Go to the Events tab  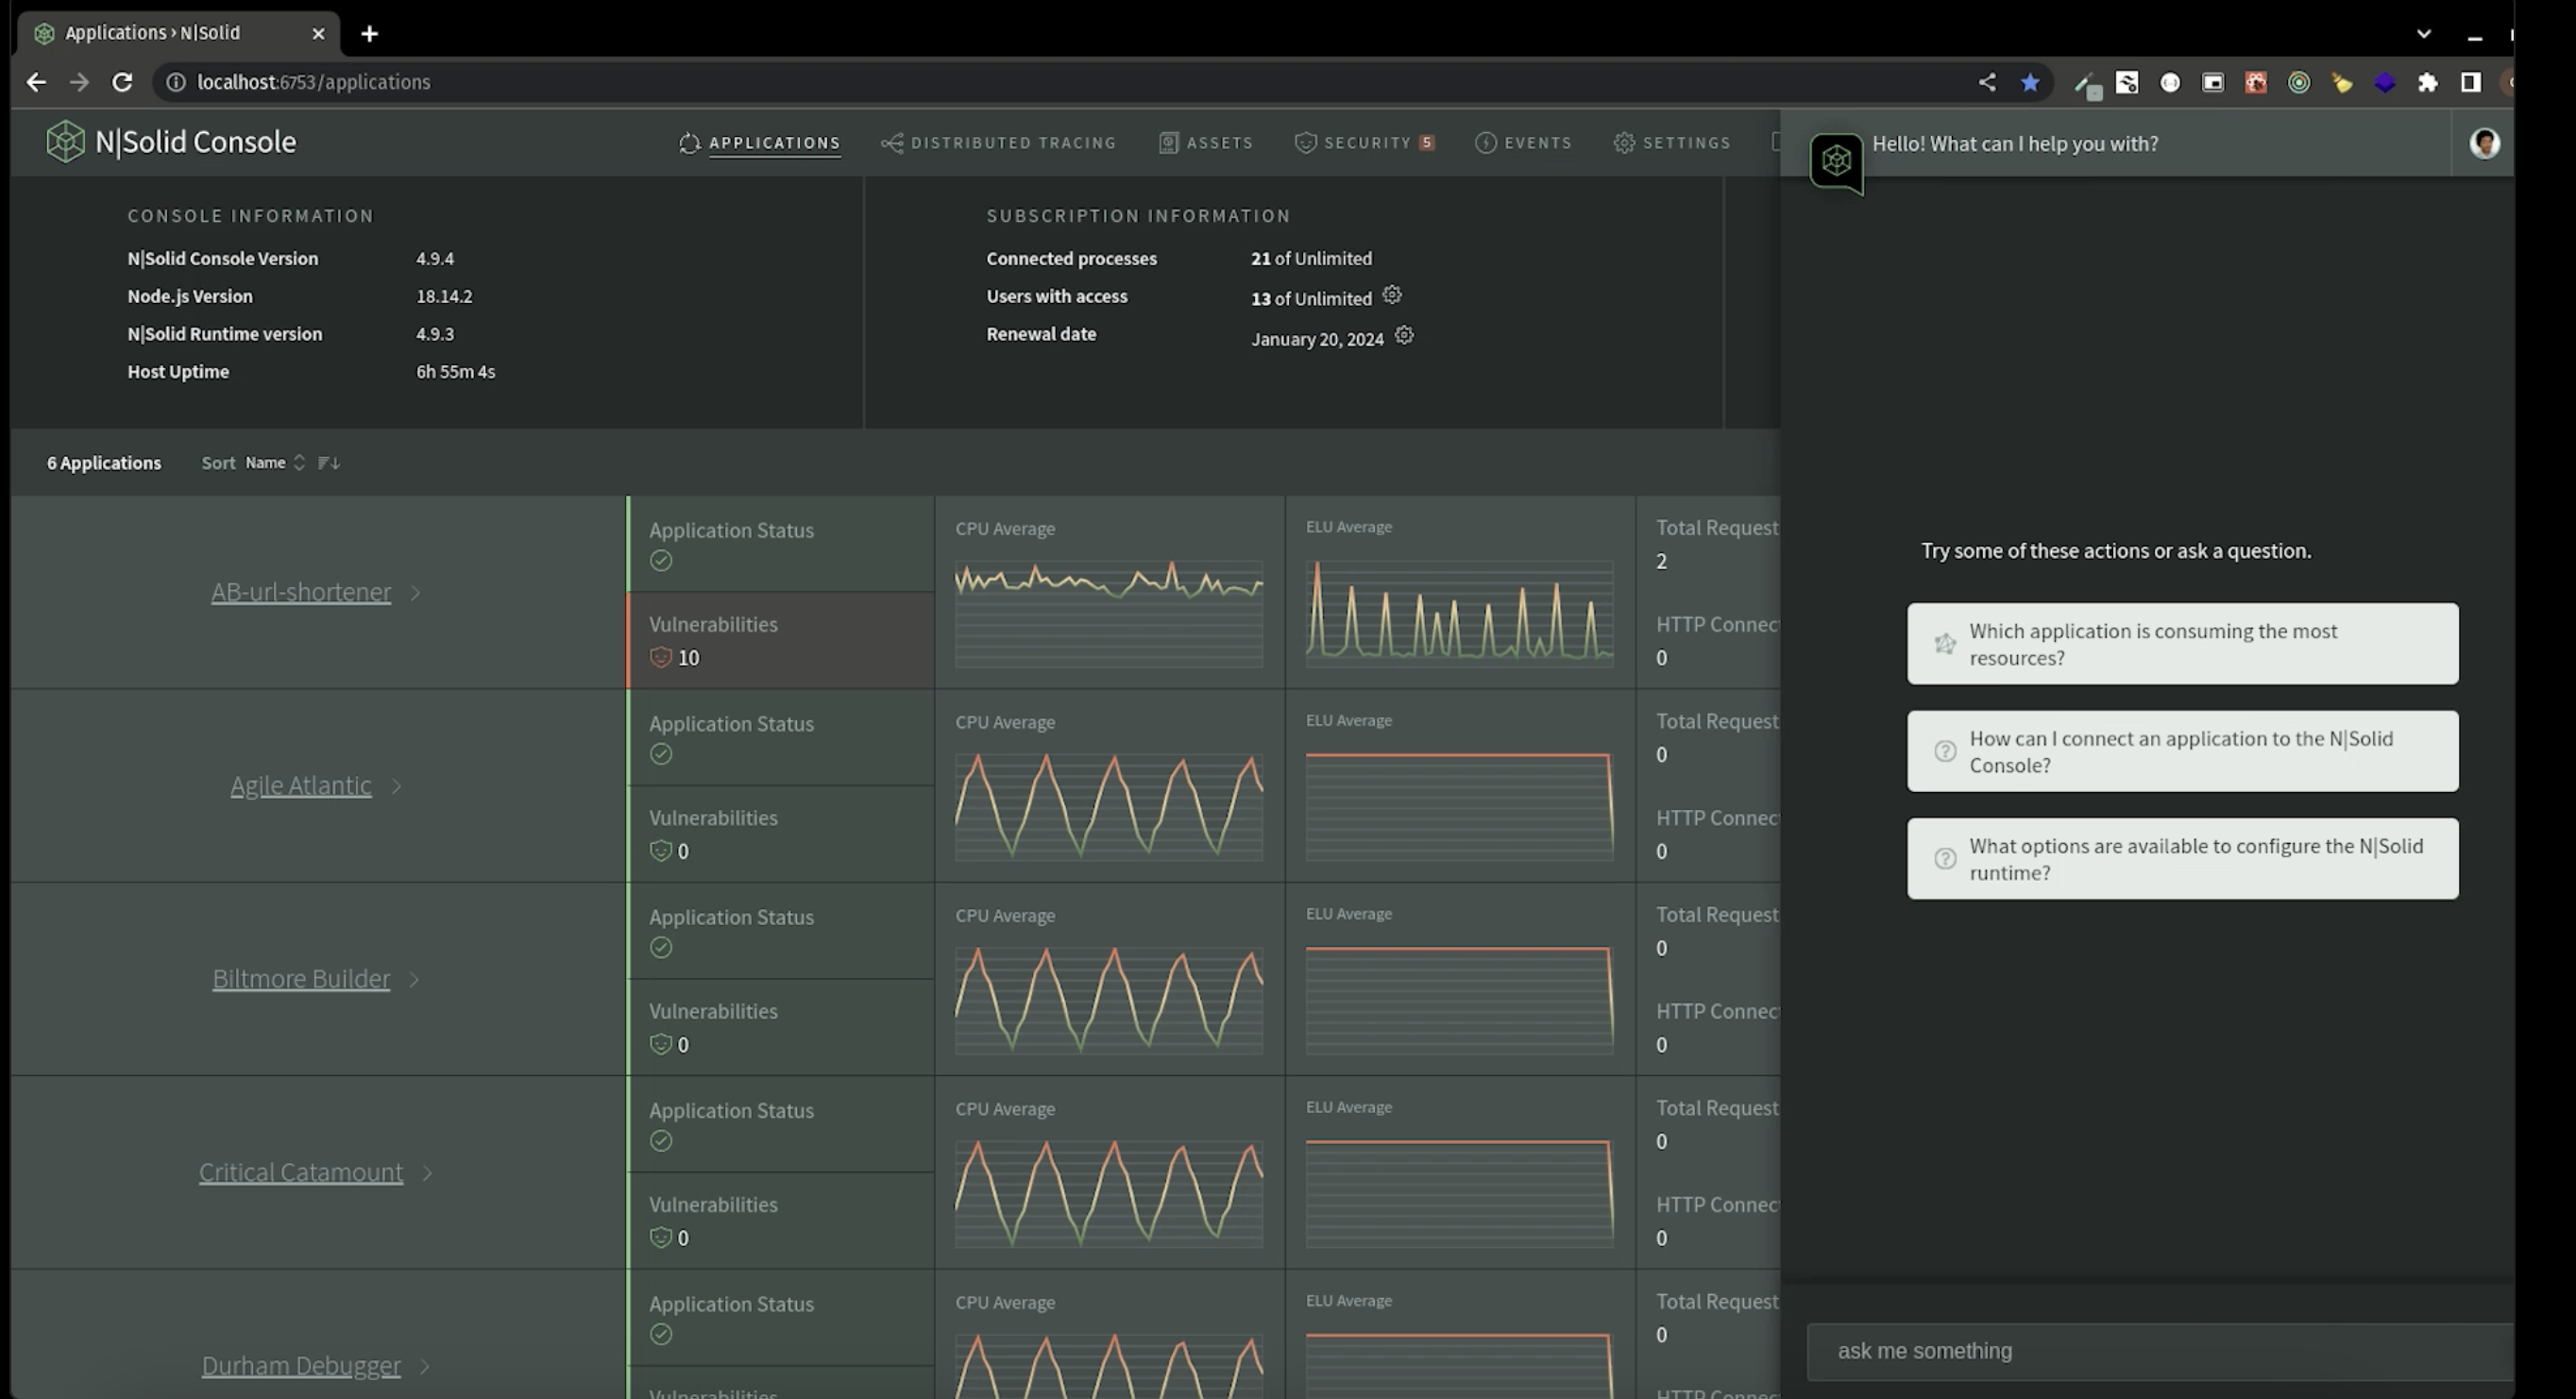coord(1524,143)
